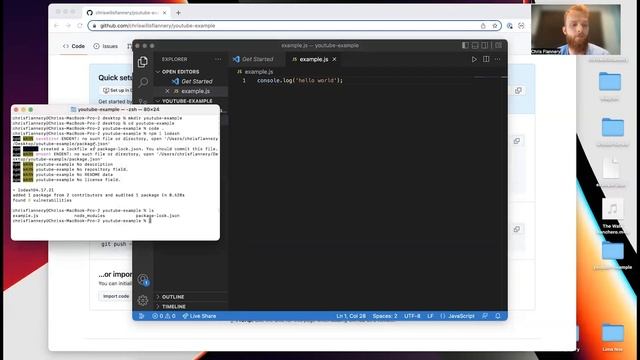Open the Explorer view in the VS Code activity bar

click(142, 62)
